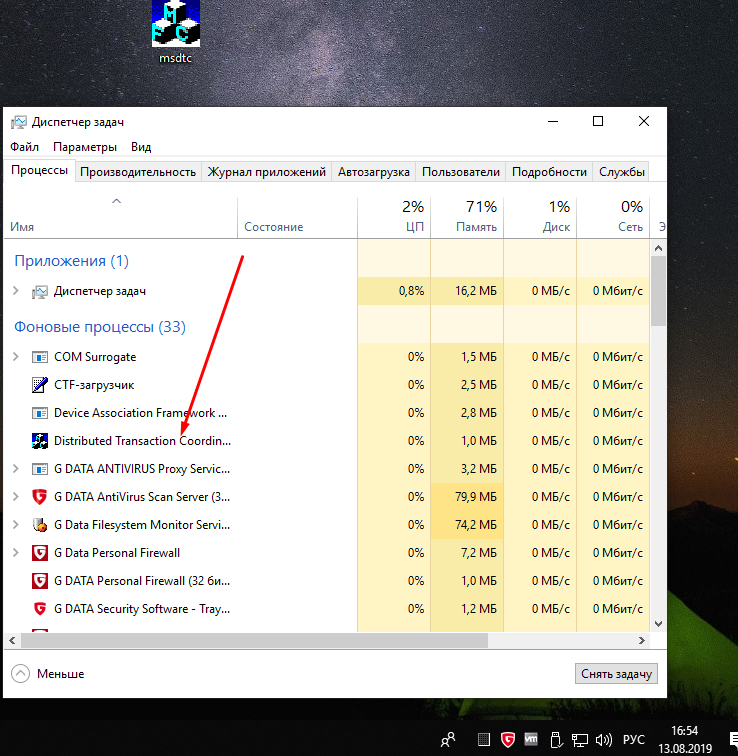Click G DATA ANTIVIRUS Proxy Service icon
Viewport: 738px width, 756px height.
tap(40, 469)
